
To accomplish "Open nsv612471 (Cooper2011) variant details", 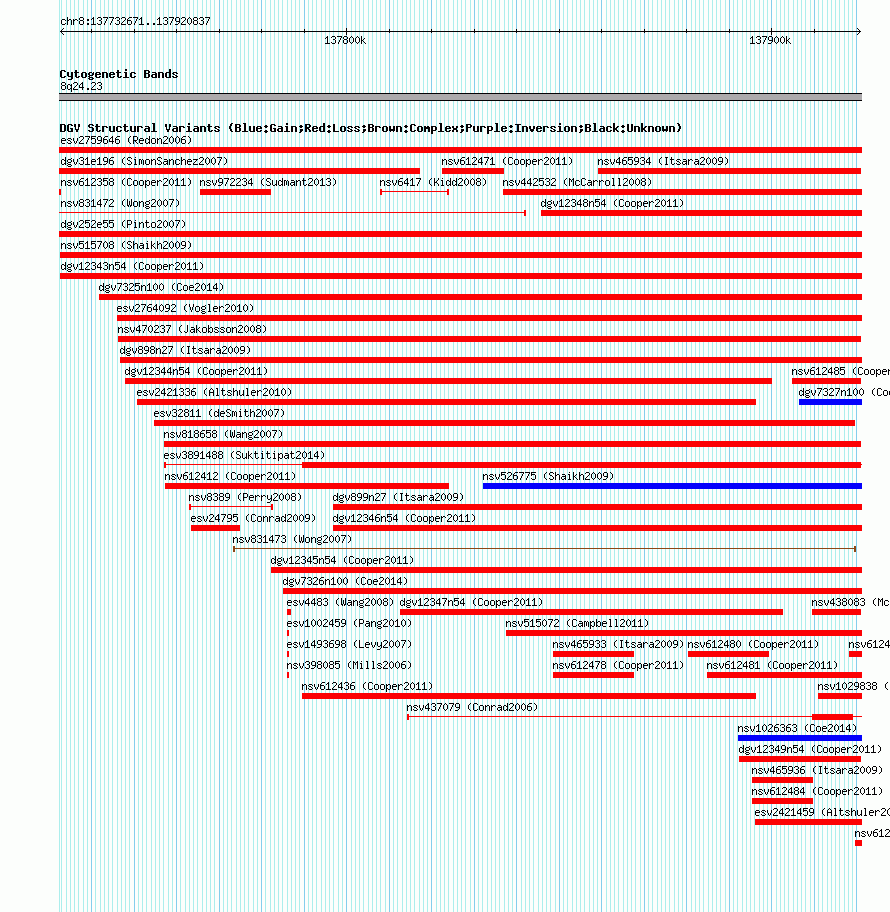I will pos(507,161).
